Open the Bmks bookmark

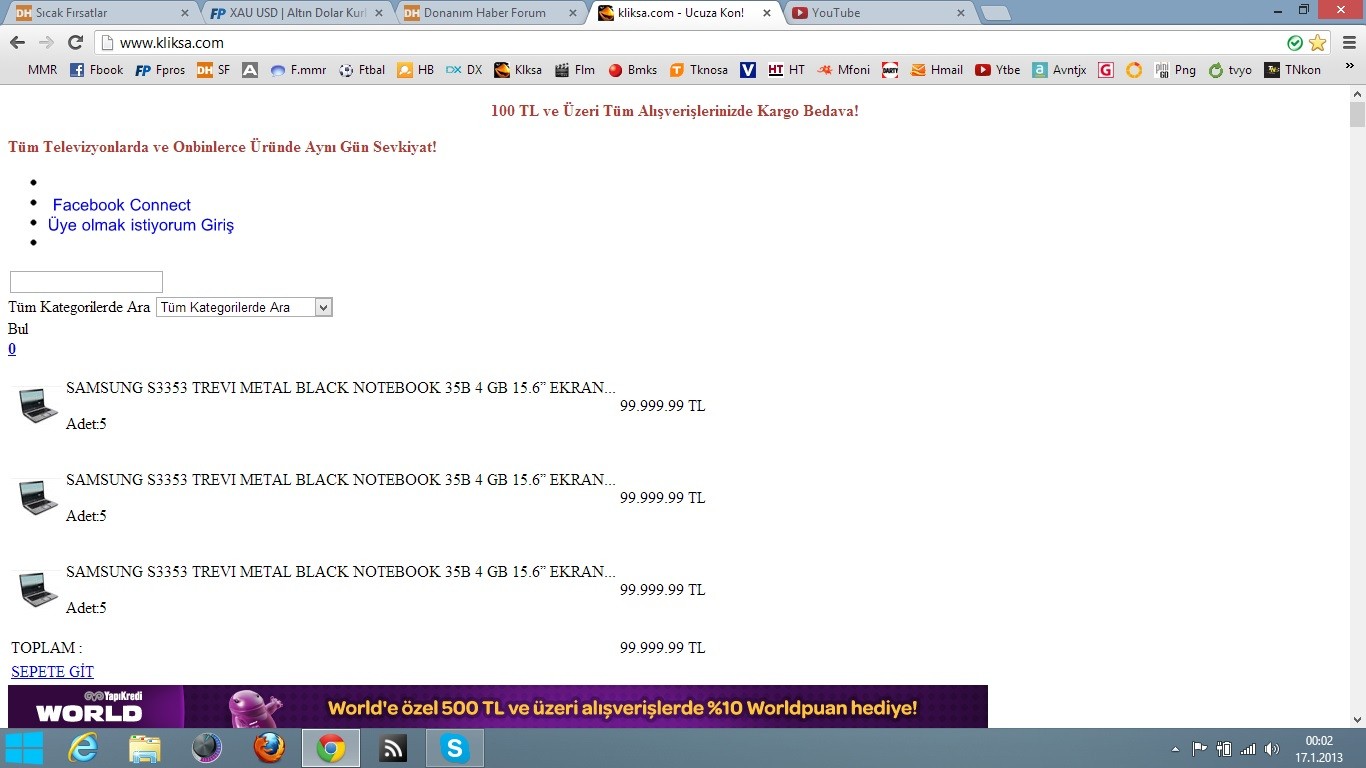[632, 70]
